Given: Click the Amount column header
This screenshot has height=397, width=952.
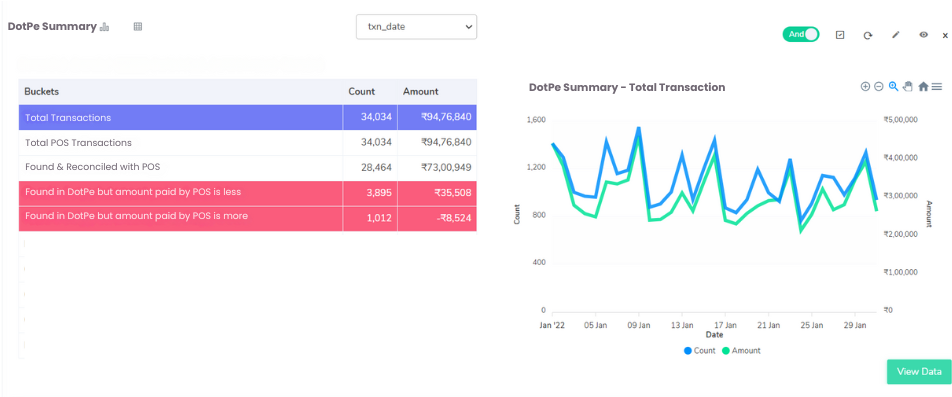Looking at the screenshot, I should pyautogui.click(x=421, y=92).
